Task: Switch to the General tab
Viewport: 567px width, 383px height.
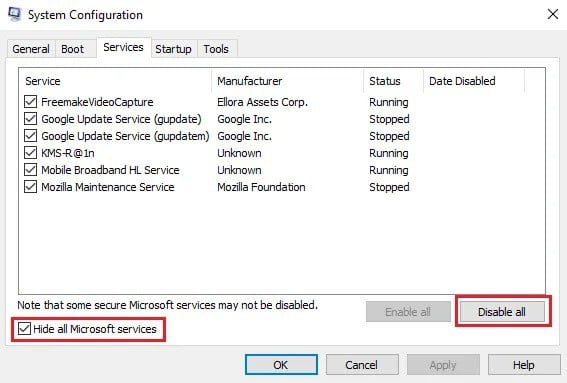Action: point(31,49)
